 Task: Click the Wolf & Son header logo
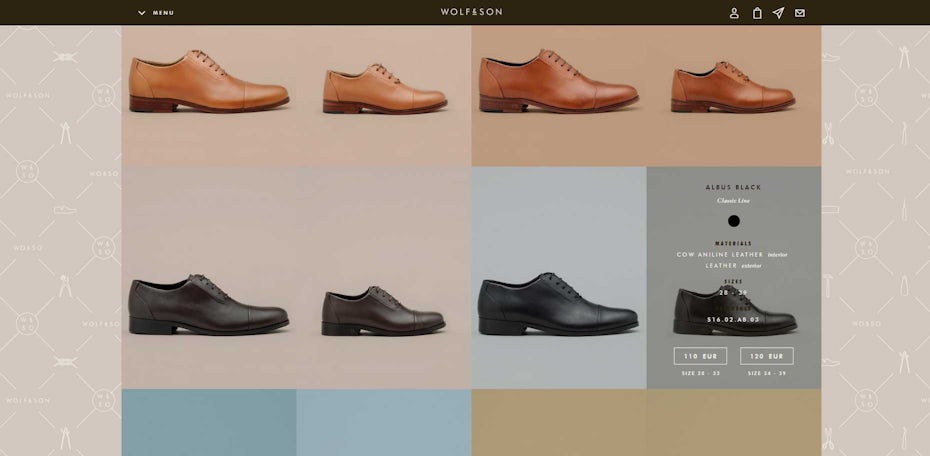pos(471,12)
